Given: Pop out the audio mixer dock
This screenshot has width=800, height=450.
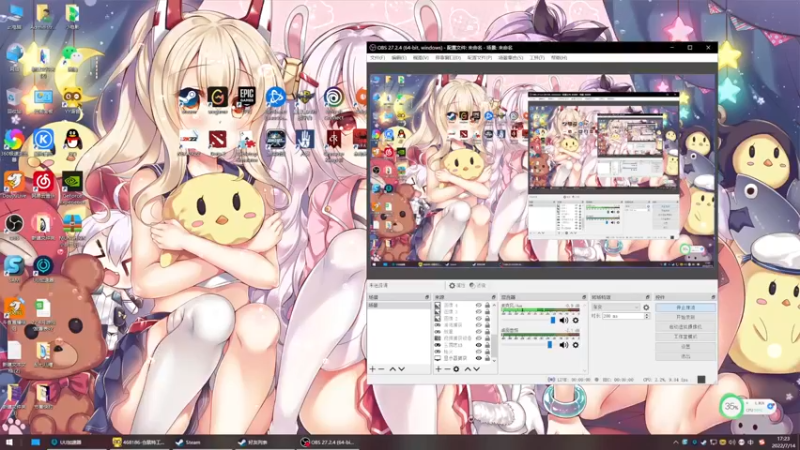Looking at the screenshot, I should (x=584, y=297).
